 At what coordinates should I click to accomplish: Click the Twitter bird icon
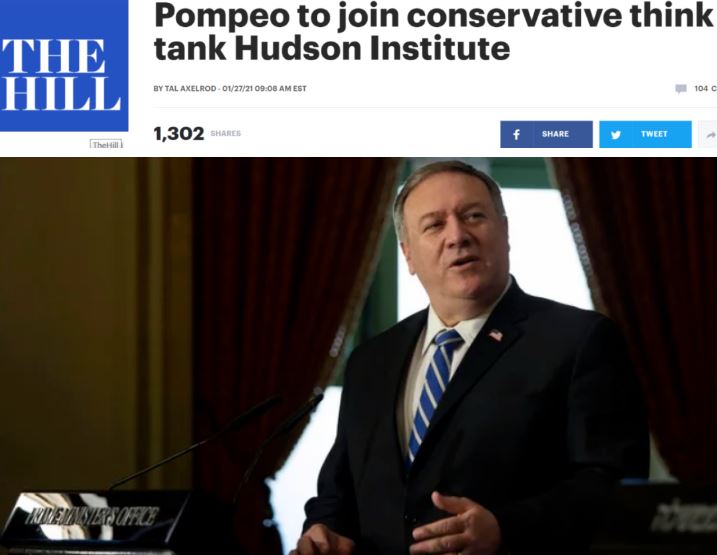tap(616, 135)
